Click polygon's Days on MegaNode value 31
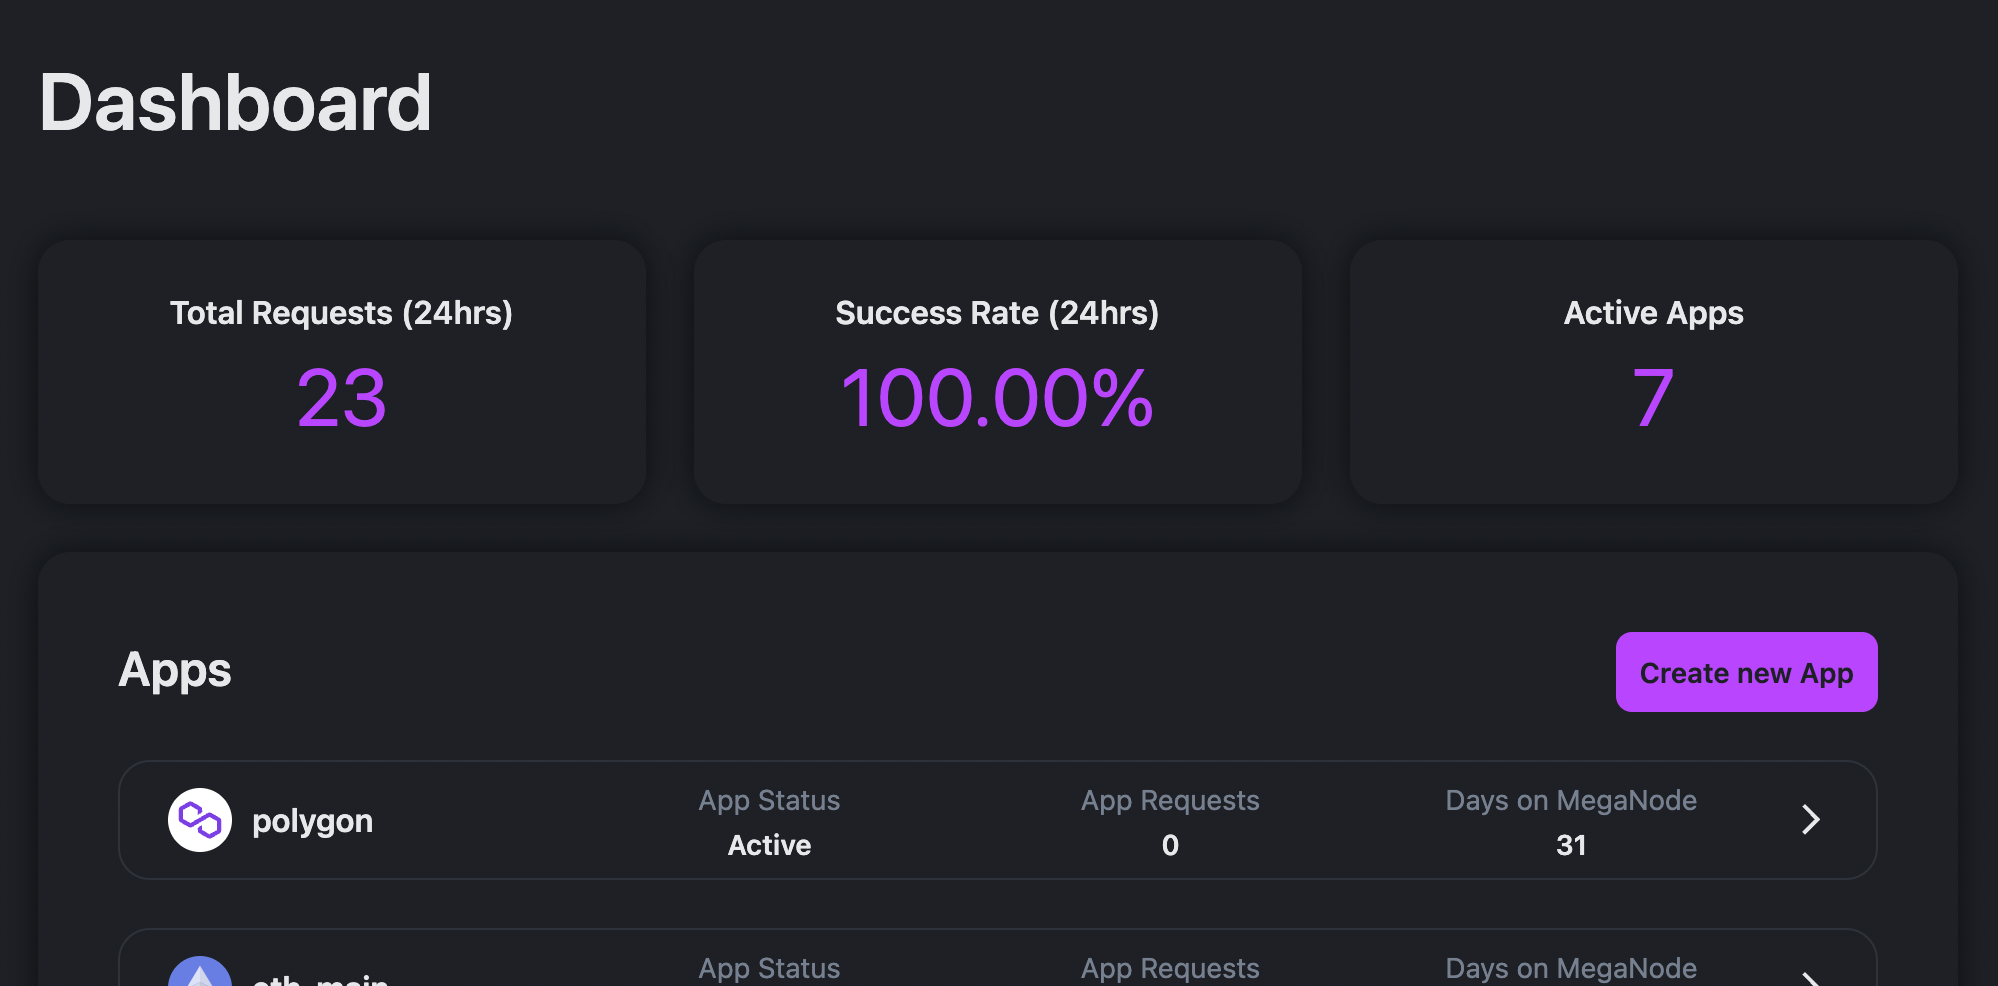 point(1571,845)
